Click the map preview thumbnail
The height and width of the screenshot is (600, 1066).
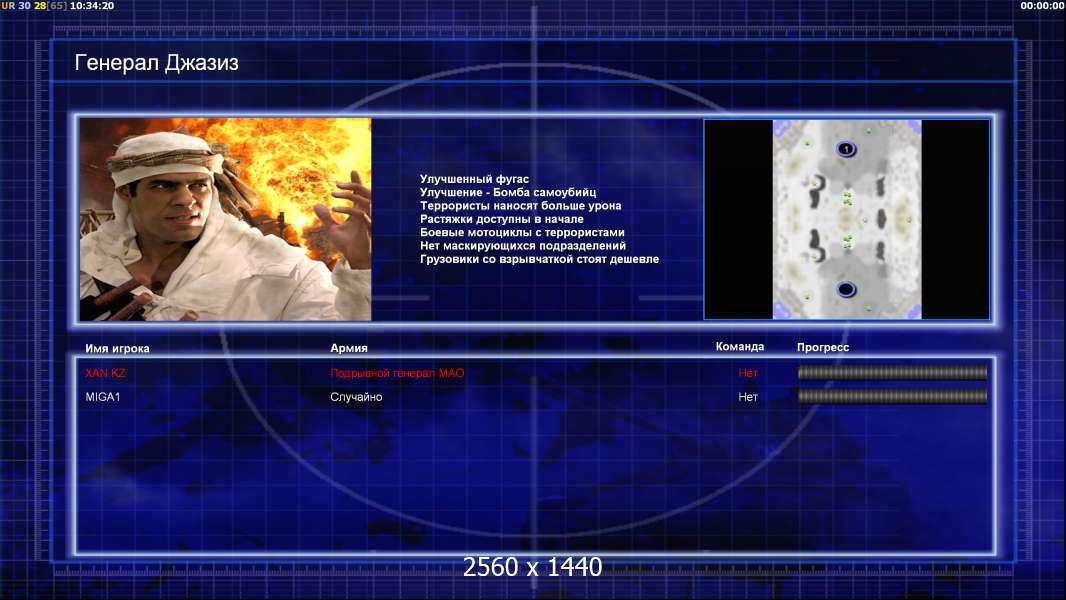846,219
